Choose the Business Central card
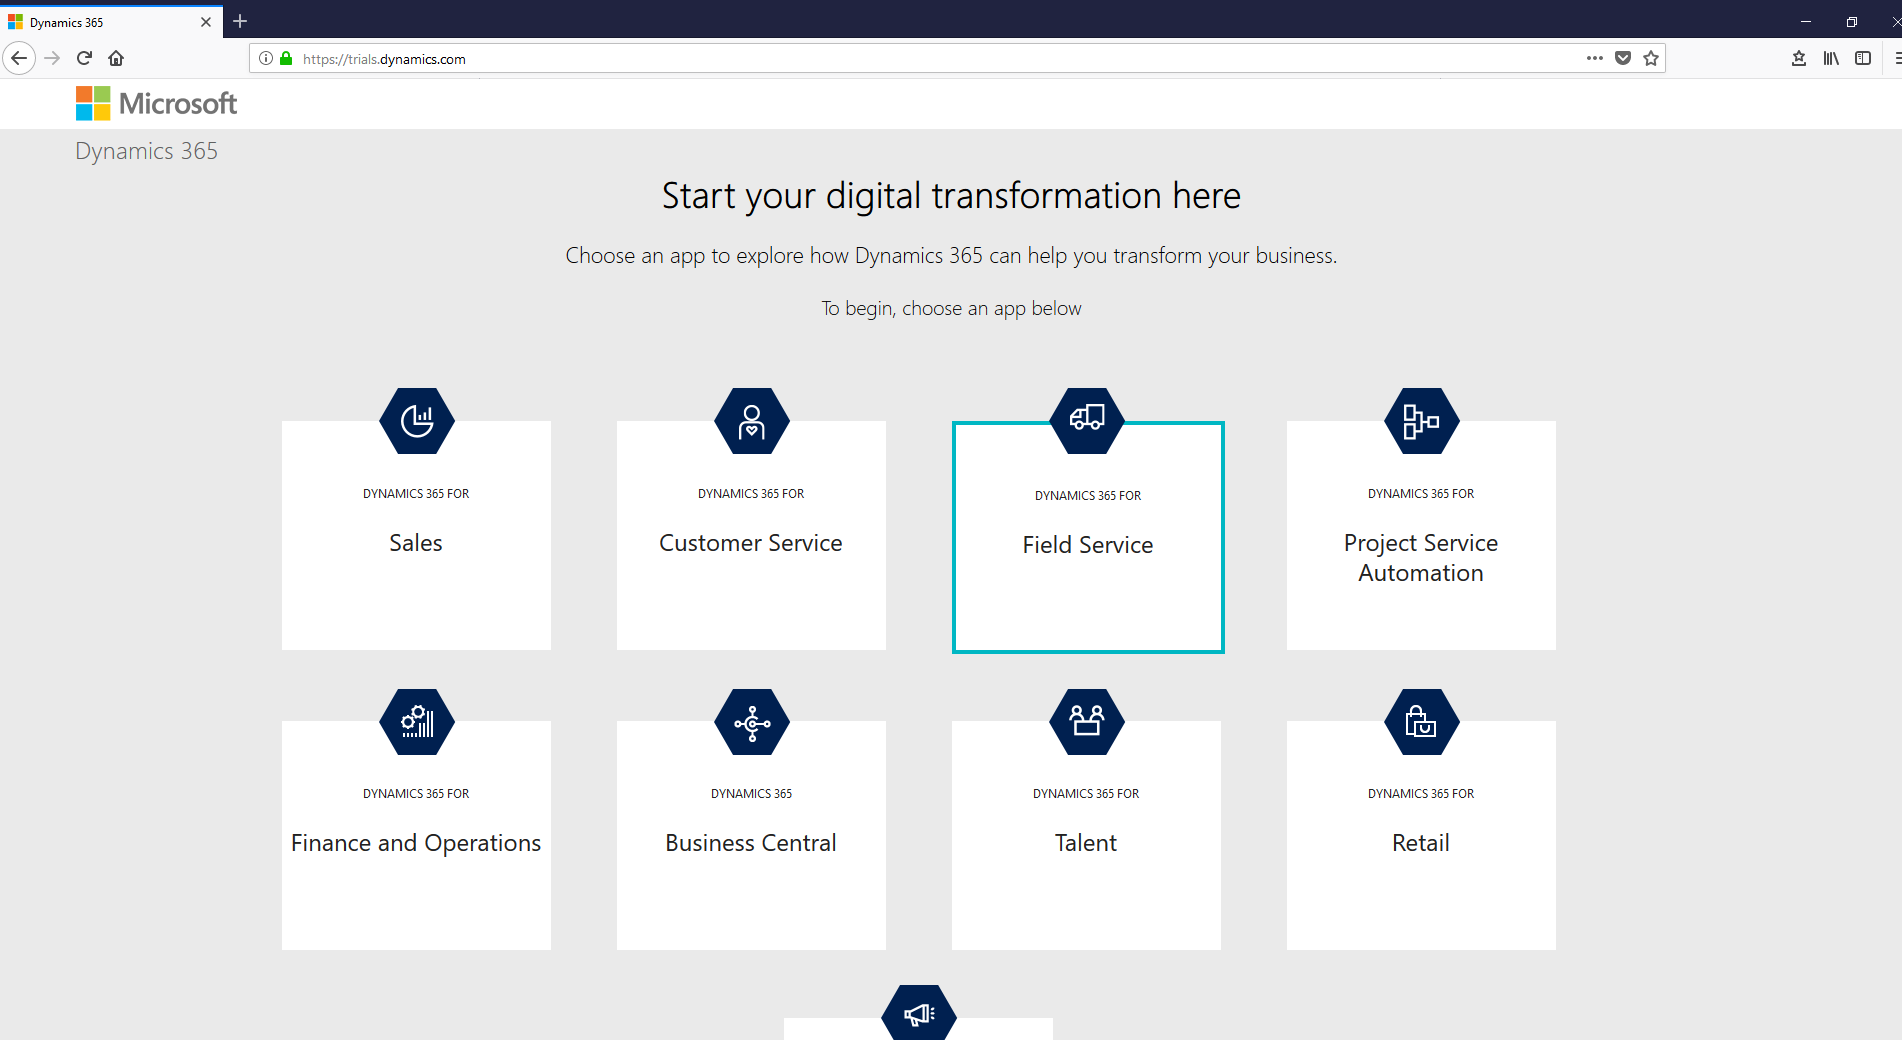This screenshot has height=1040, width=1902. click(x=751, y=835)
